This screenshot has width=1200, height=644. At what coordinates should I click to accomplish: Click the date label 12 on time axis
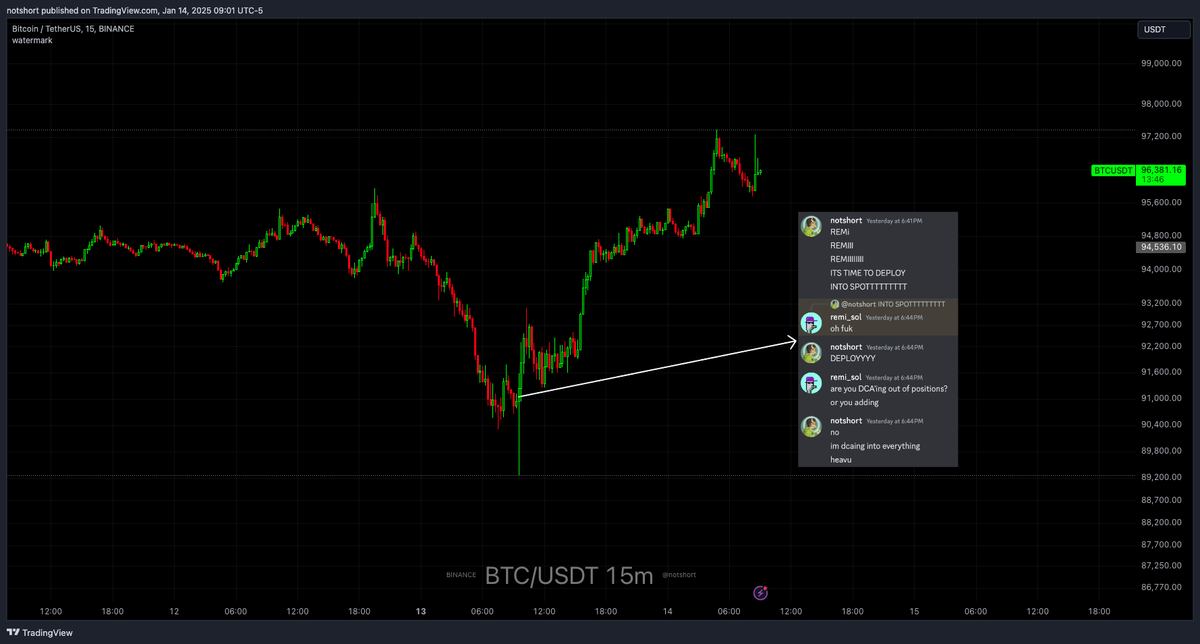[x=174, y=611]
